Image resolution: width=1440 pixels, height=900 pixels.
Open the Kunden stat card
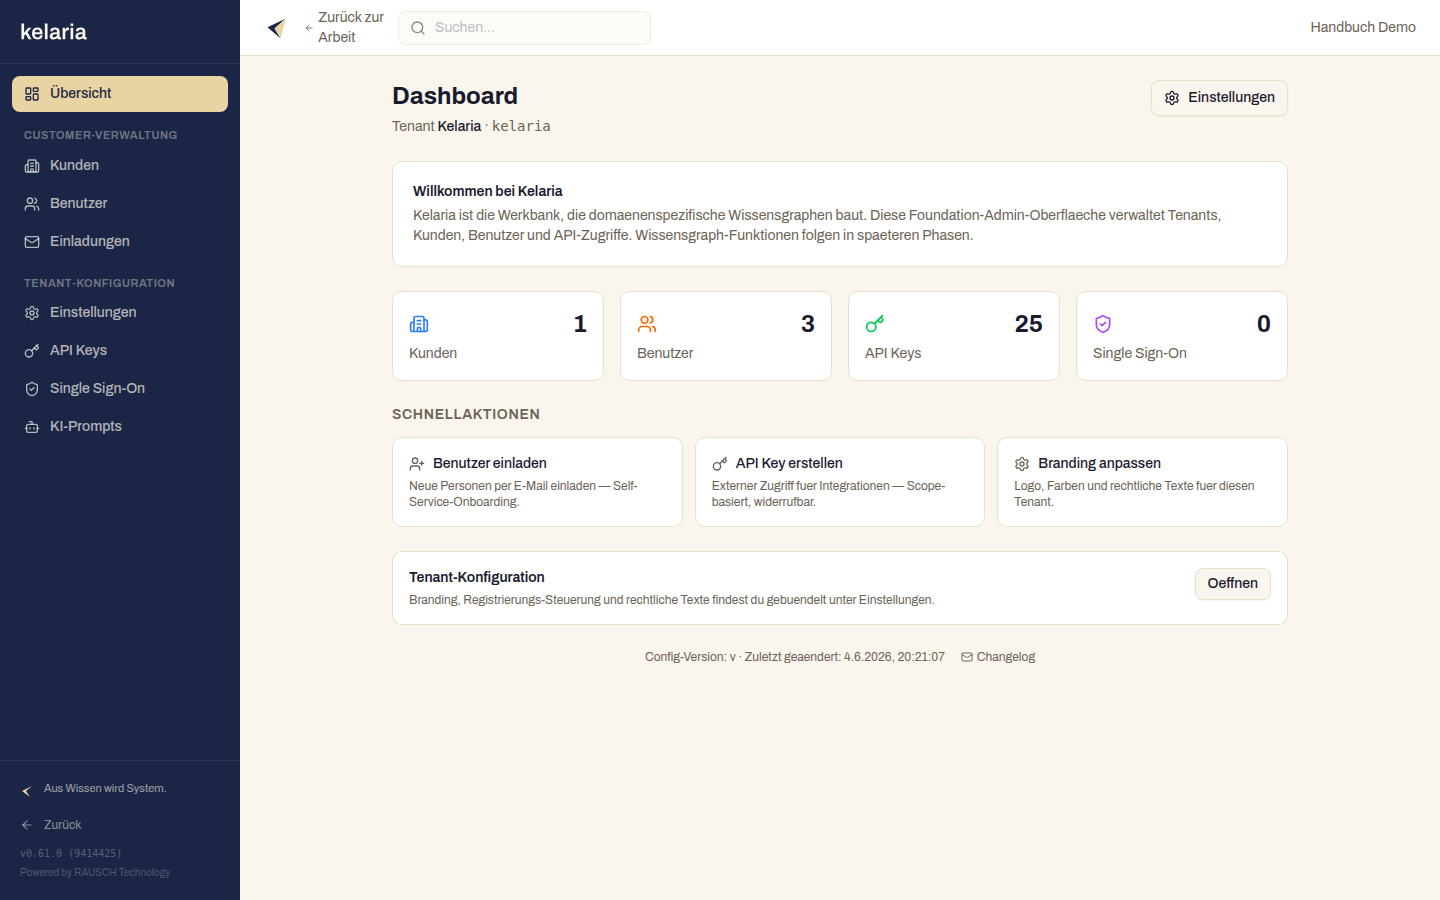click(x=498, y=336)
